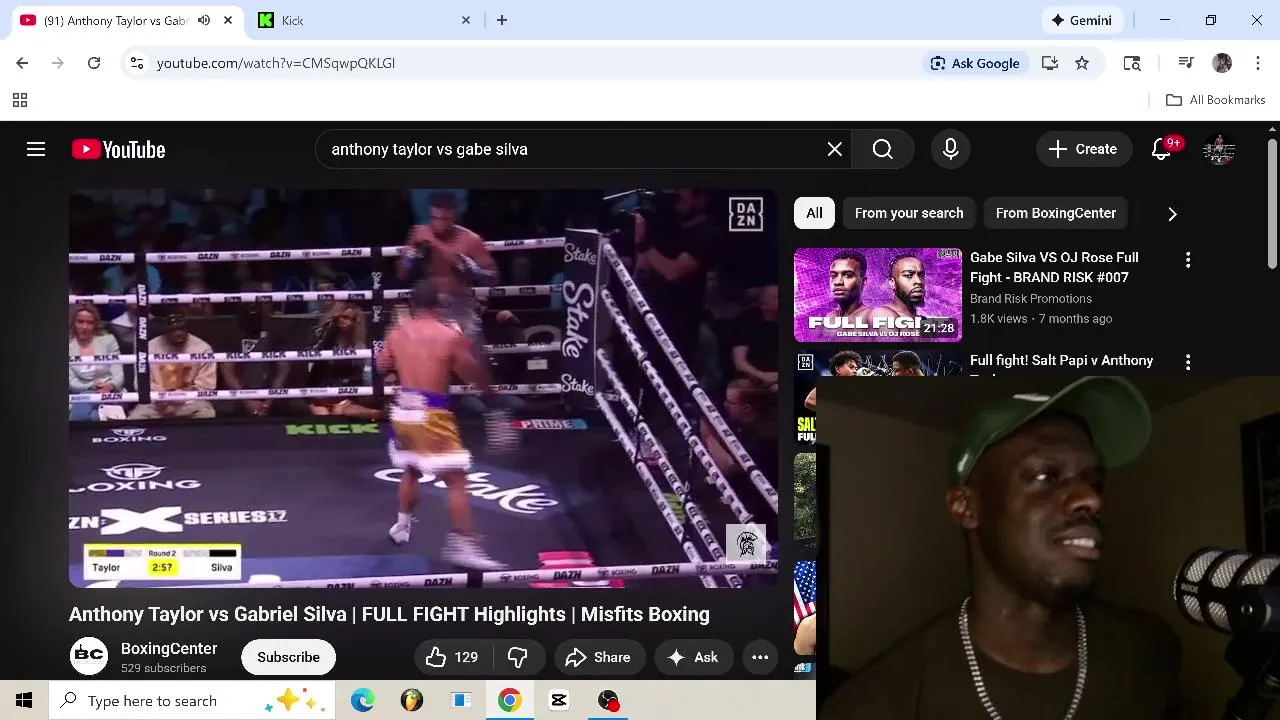Screen dimensions: 1280x720
Task: Open BoxingCenter channel avatar
Action: click(x=88, y=657)
